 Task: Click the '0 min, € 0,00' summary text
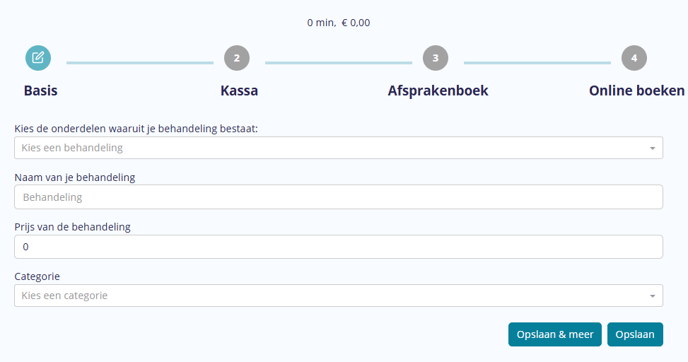tap(338, 23)
